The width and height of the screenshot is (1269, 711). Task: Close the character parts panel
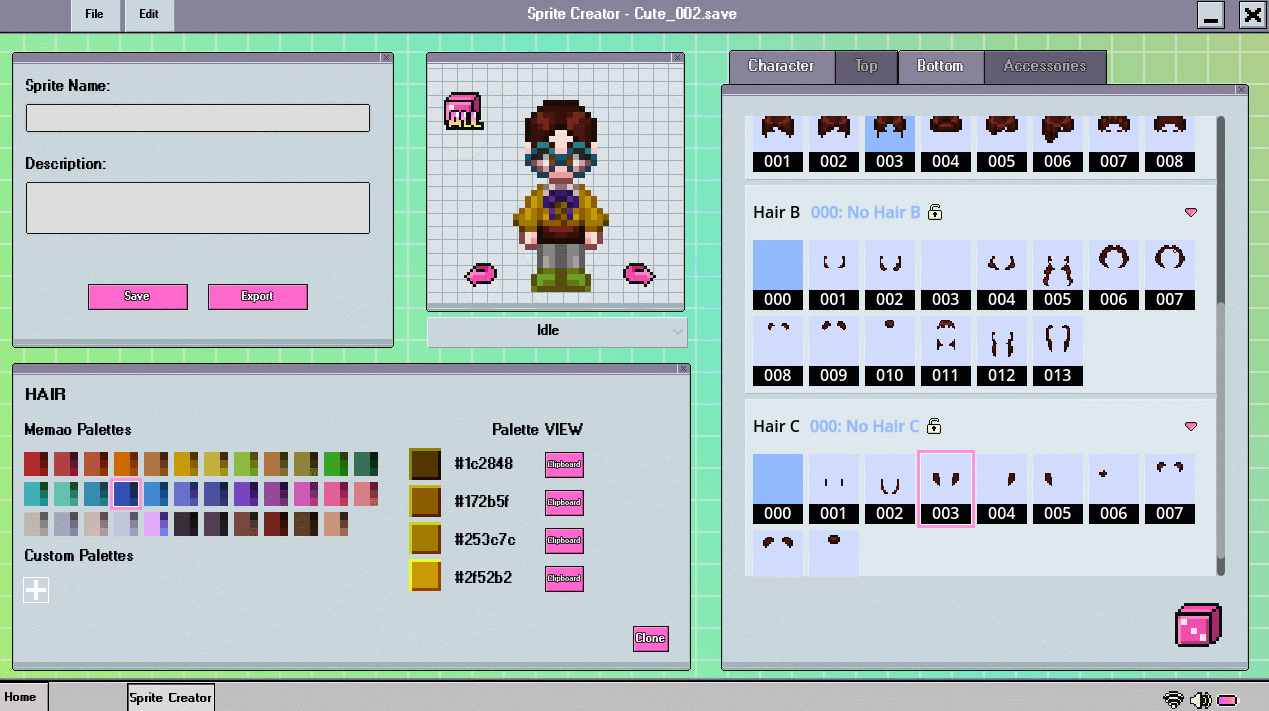1242,90
